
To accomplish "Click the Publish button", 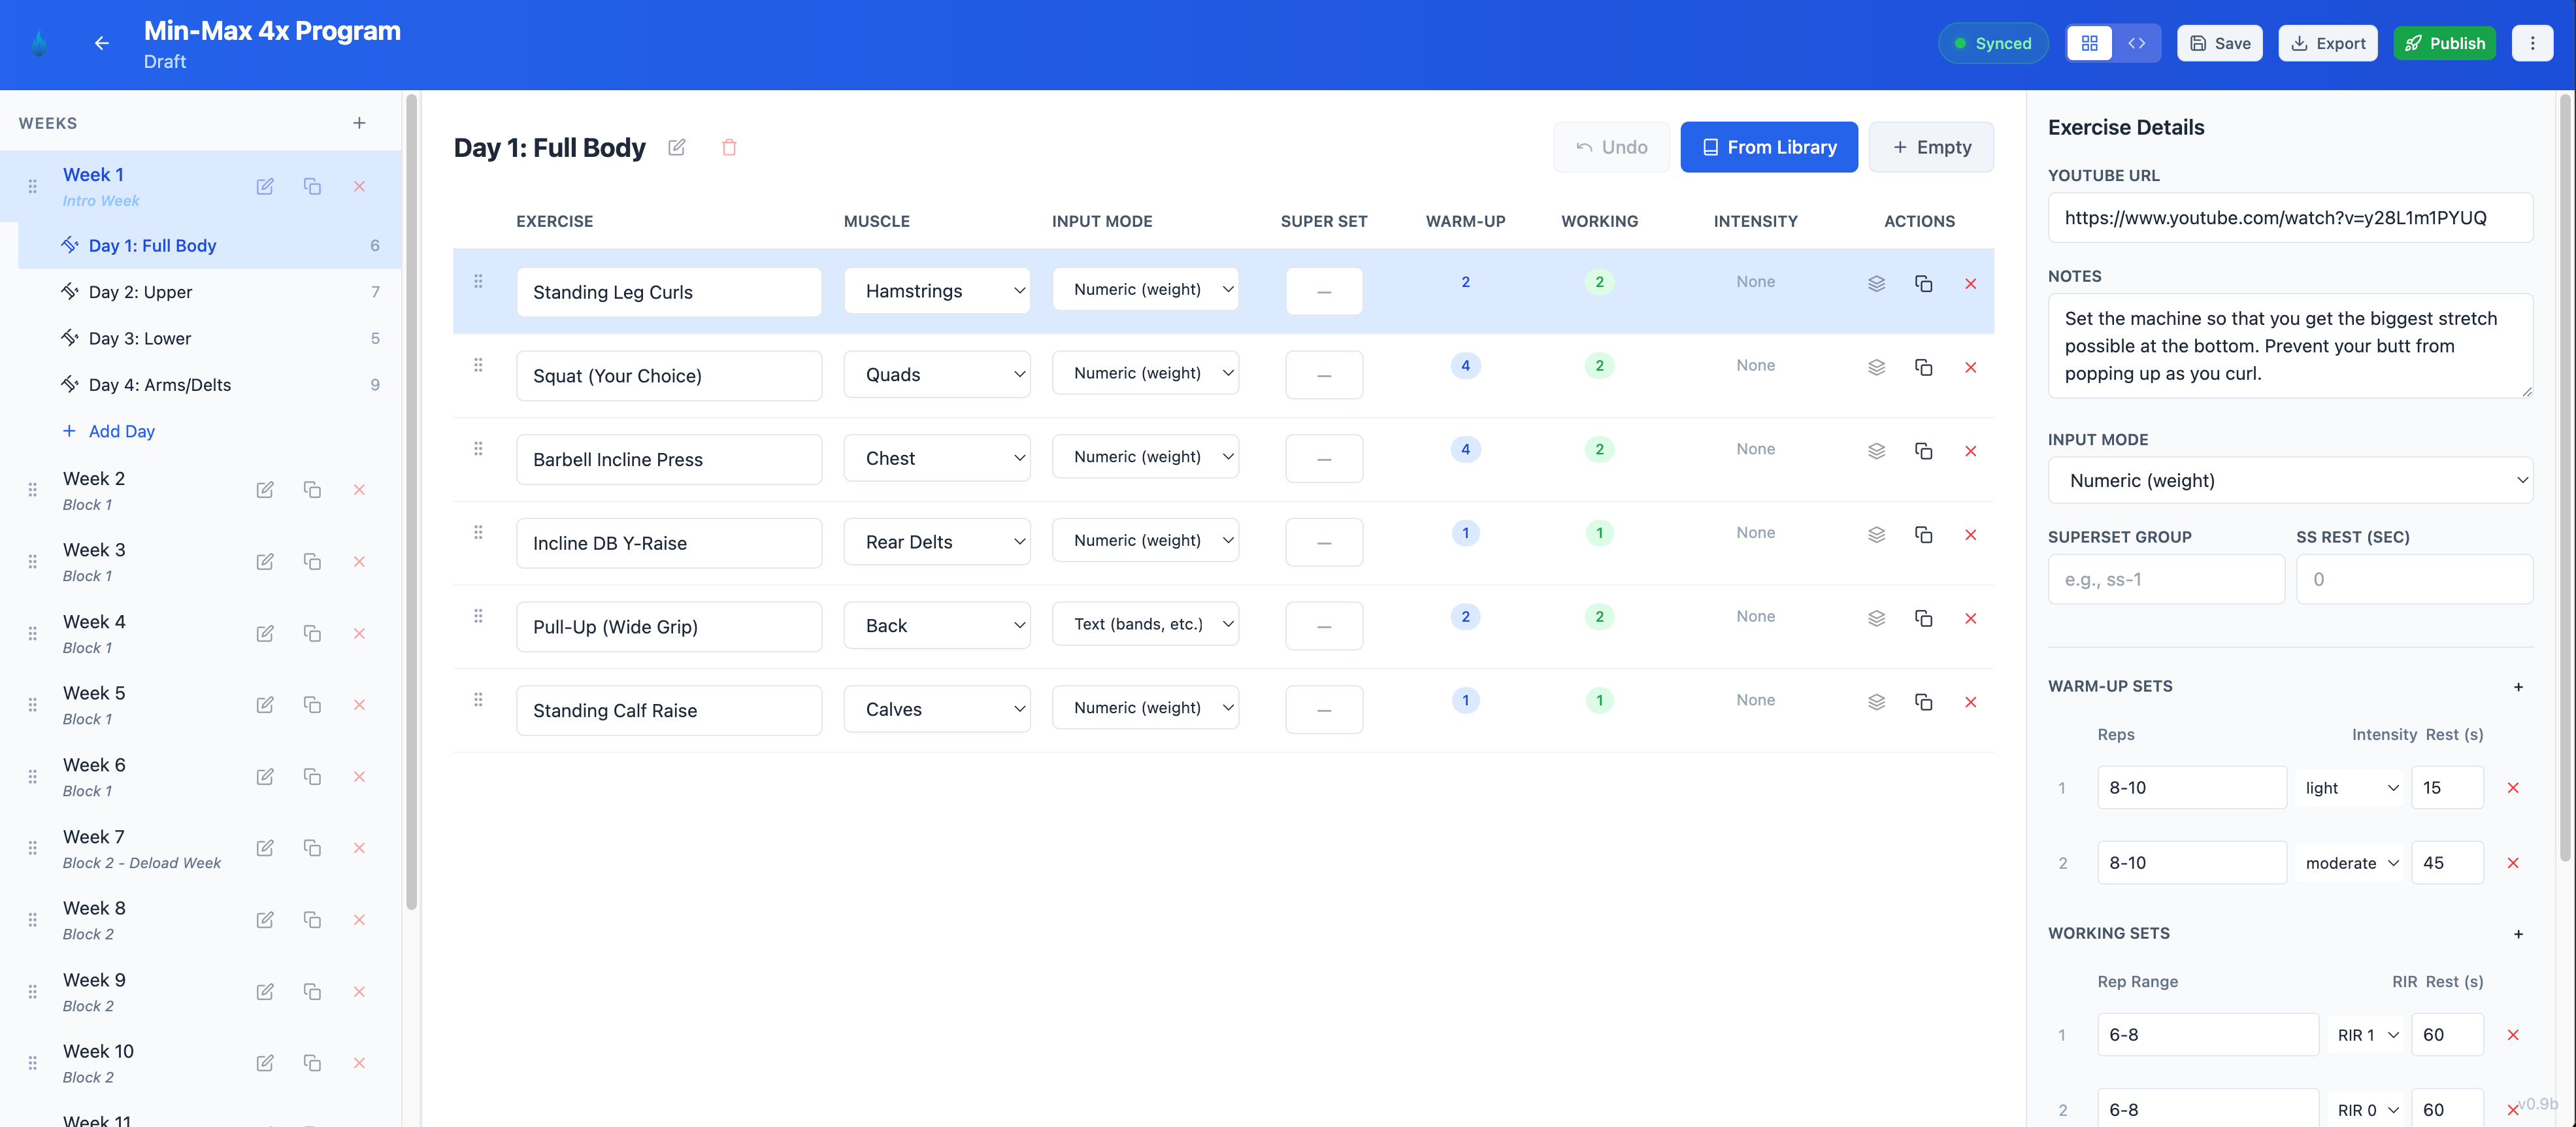I will tap(2445, 43).
